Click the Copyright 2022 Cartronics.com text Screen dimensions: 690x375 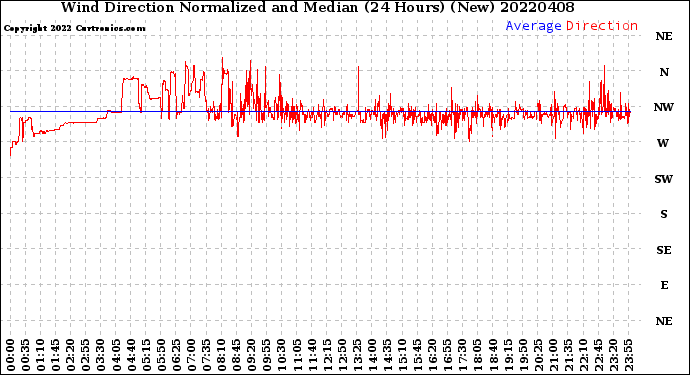click(74, 28)
